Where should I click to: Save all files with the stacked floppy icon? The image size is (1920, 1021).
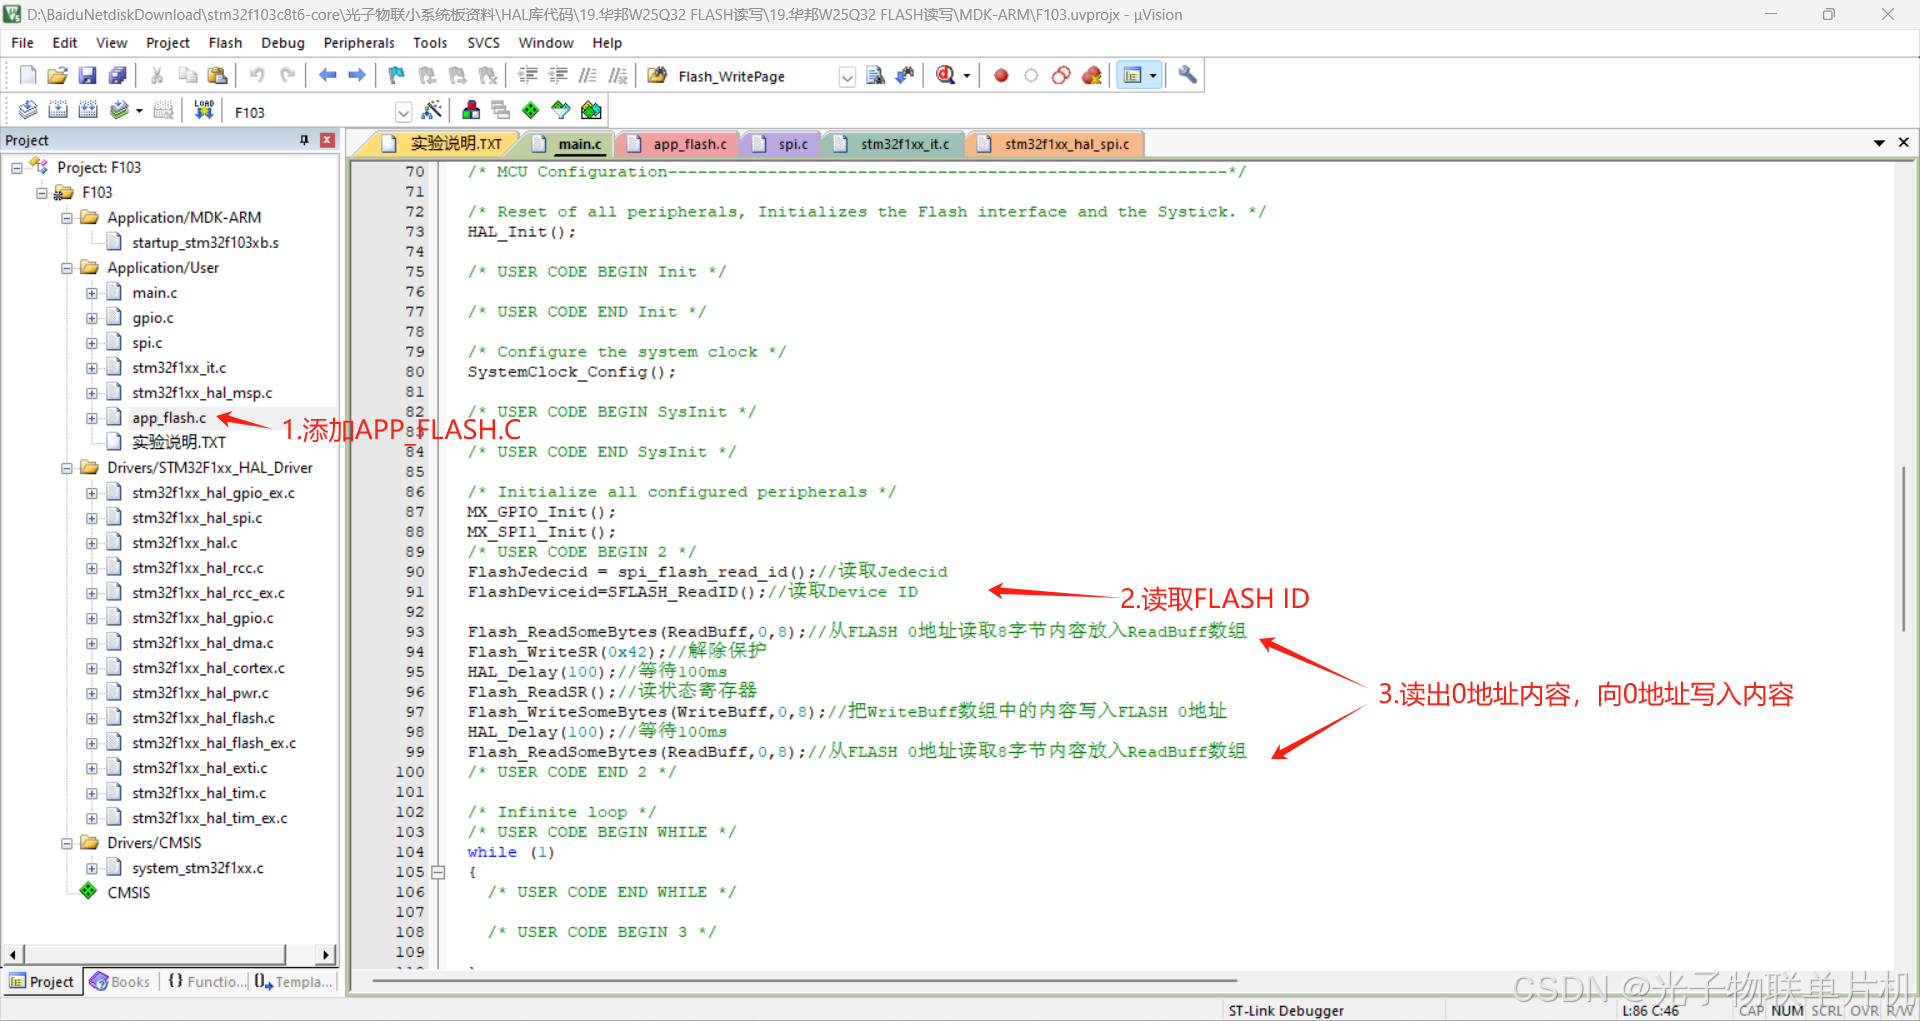(118, 76)
